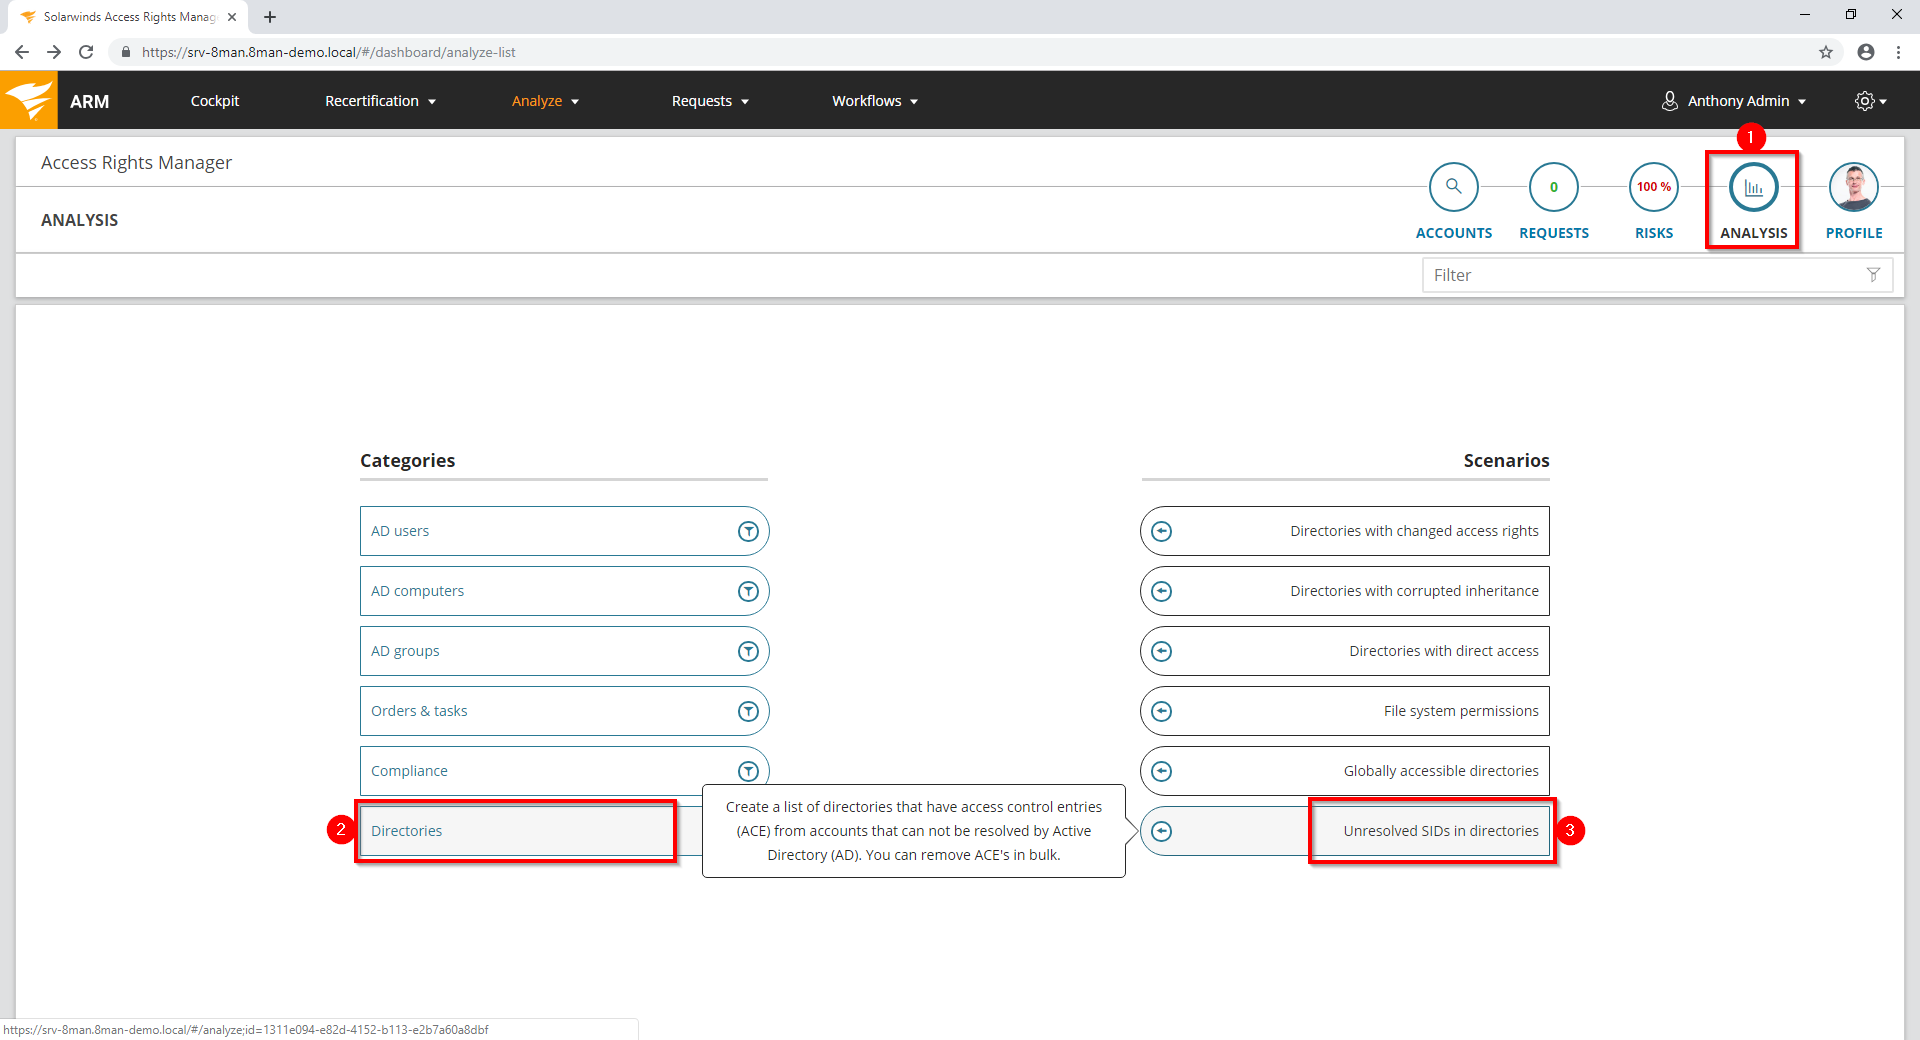Bookmark this page with the star icon
Image resolution: width=1920 pixels, height=1040 pixels.
[x=1826, y=52]
